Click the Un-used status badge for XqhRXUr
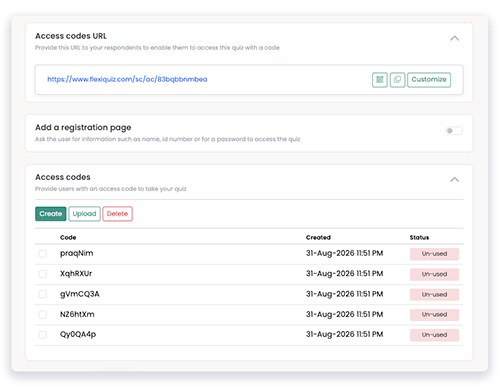Screen dimensions: 500x387 click(434, 274)
